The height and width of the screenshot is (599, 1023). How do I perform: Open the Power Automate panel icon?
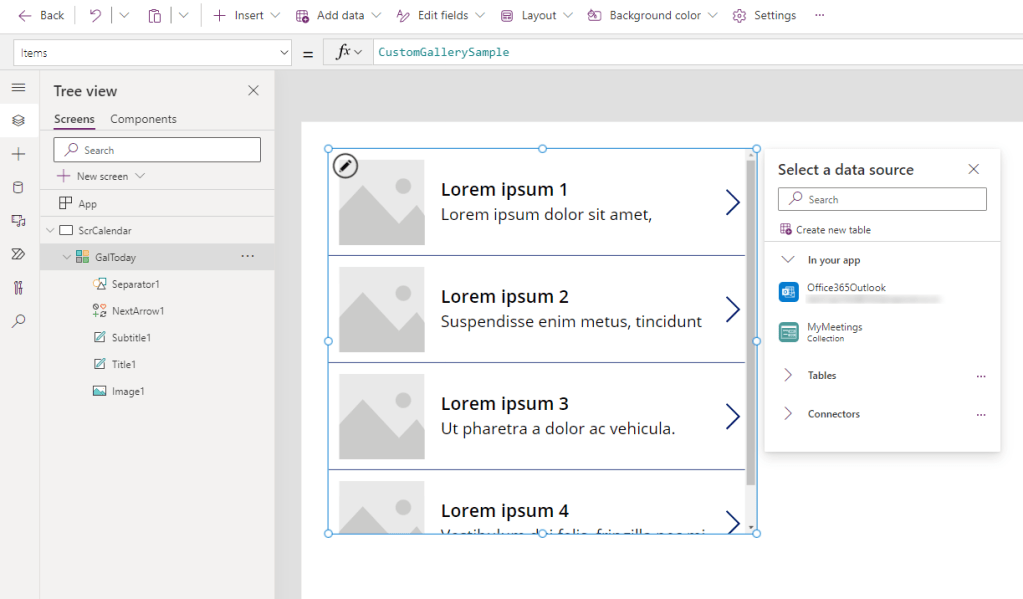[17, 254]
